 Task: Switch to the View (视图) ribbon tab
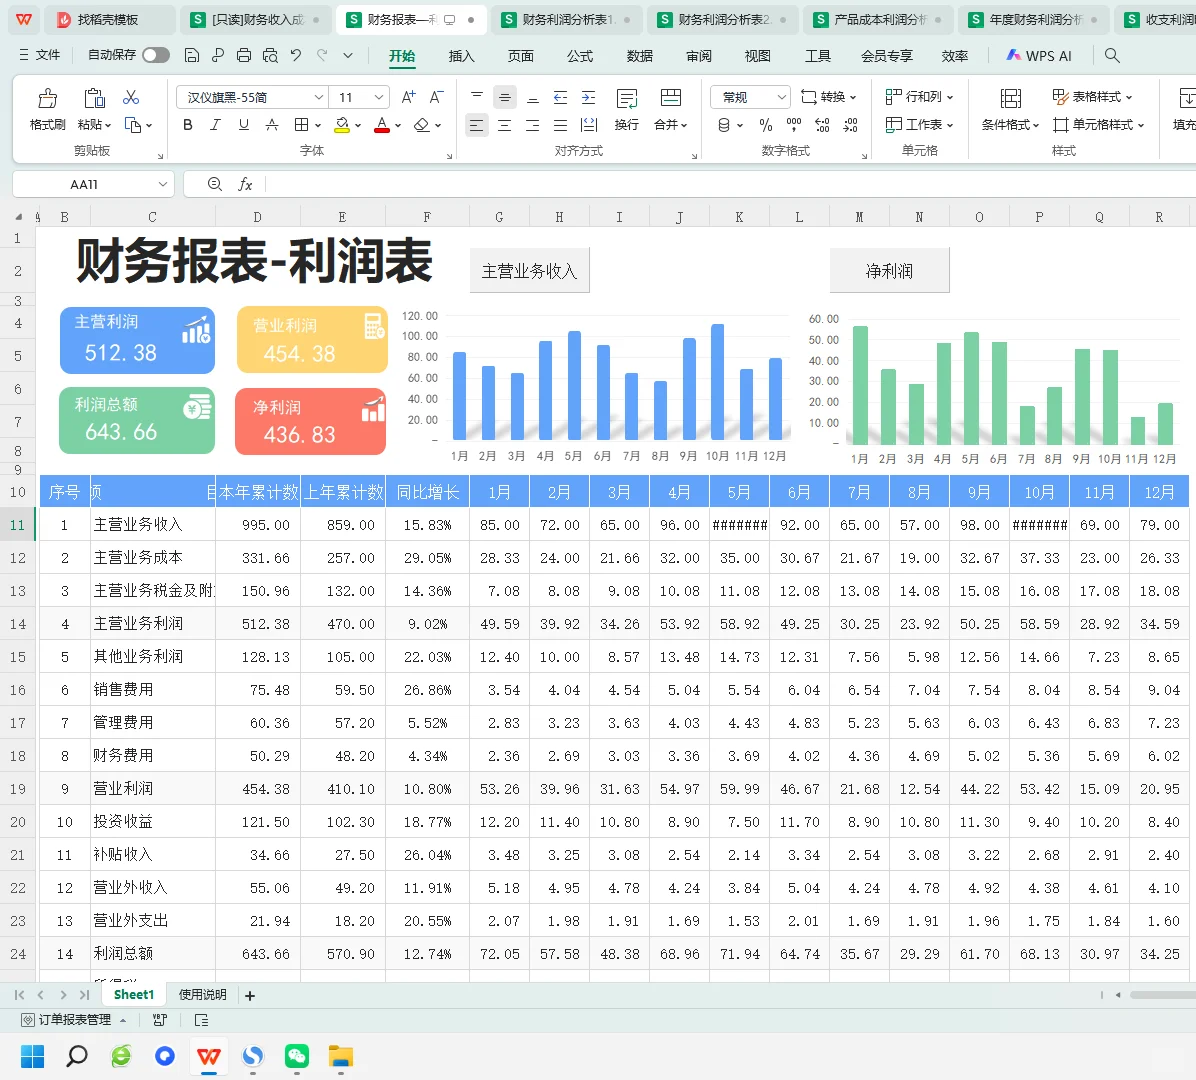pos(757,56)
